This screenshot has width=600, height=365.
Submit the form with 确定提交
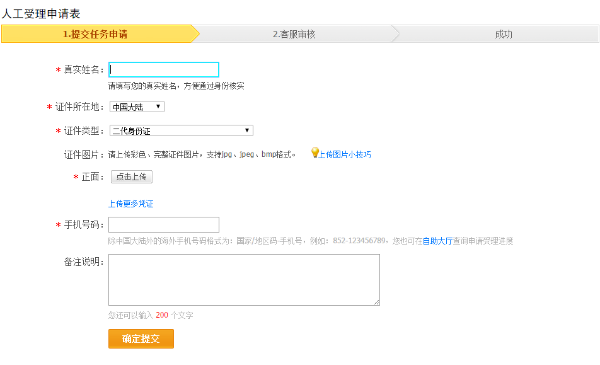[x=141, y=339]
